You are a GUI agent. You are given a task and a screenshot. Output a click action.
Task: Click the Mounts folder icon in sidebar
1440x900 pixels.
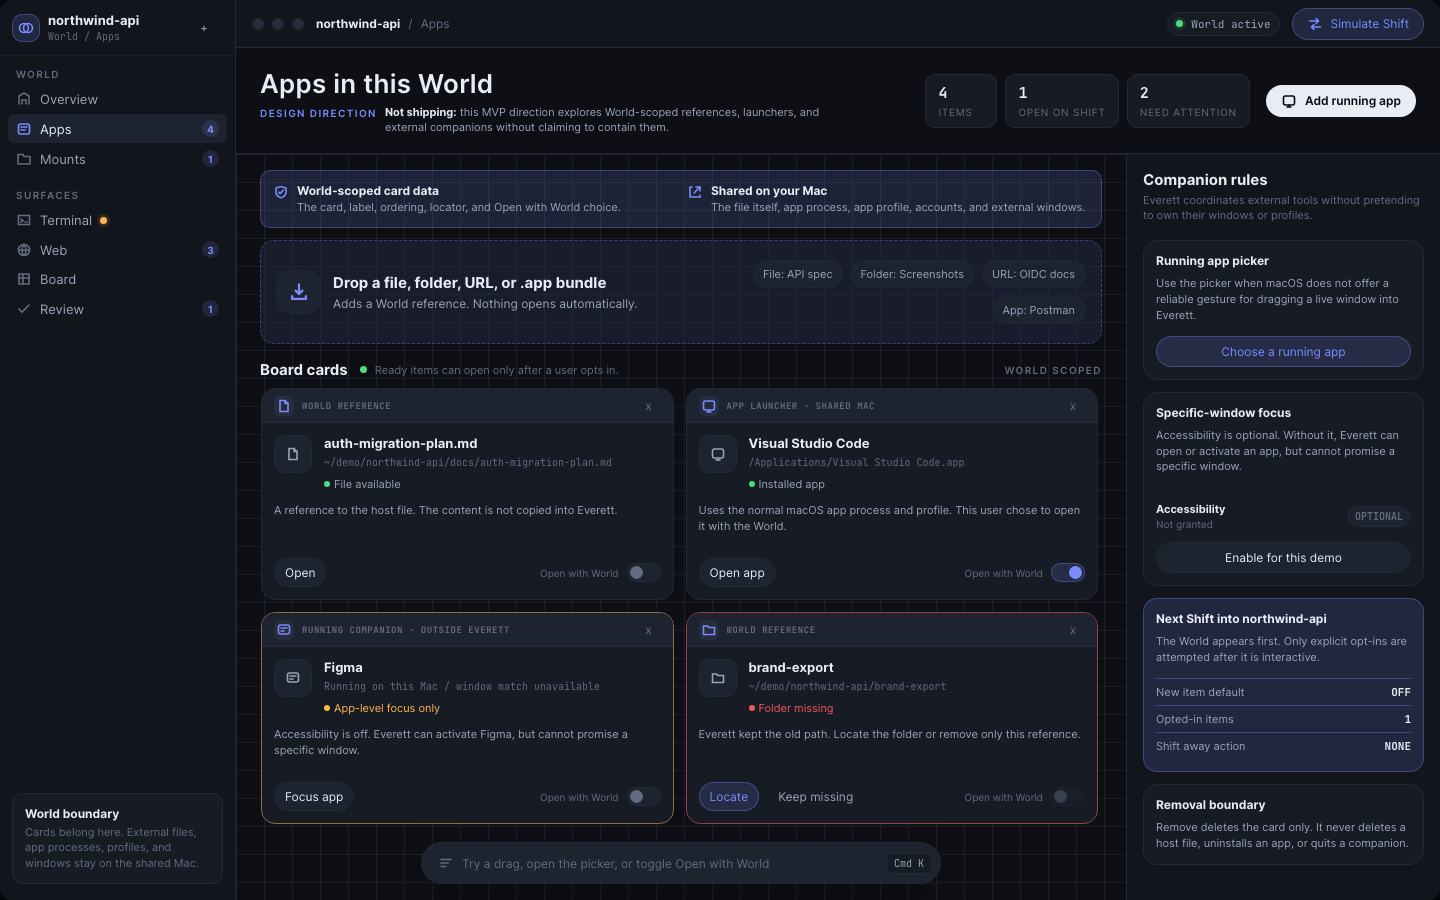pos(24,159)
